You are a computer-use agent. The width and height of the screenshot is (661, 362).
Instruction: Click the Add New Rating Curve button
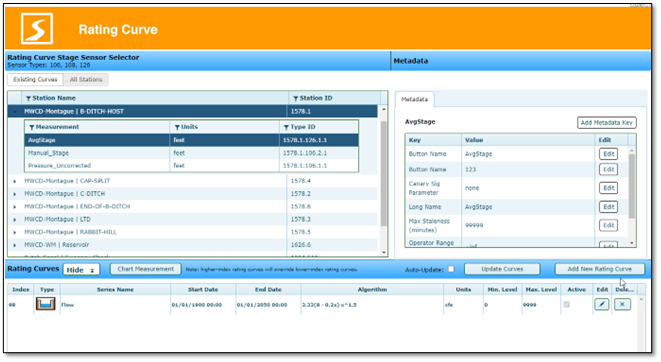[599, 269]
